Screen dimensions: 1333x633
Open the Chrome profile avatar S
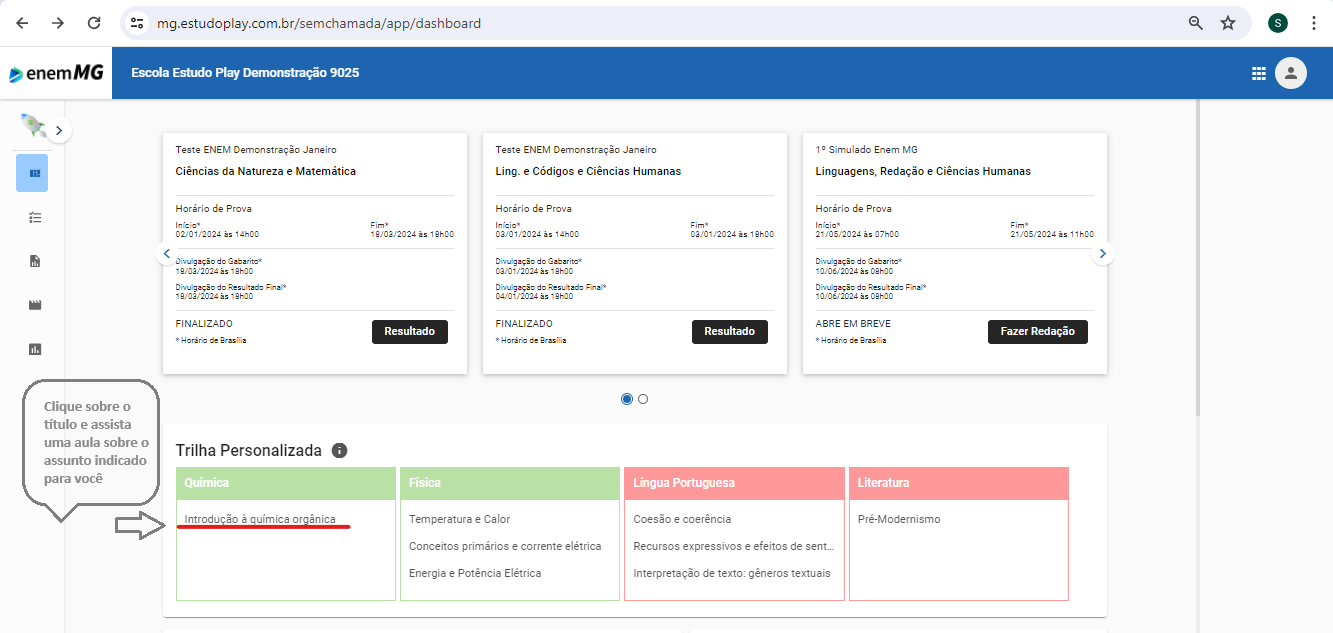1278,23
